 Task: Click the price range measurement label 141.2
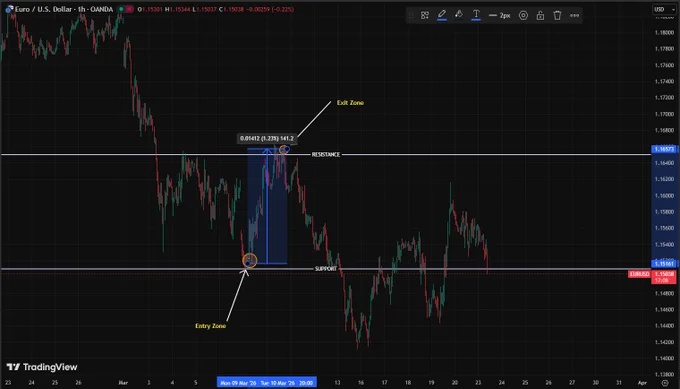[x=267, y=138]
